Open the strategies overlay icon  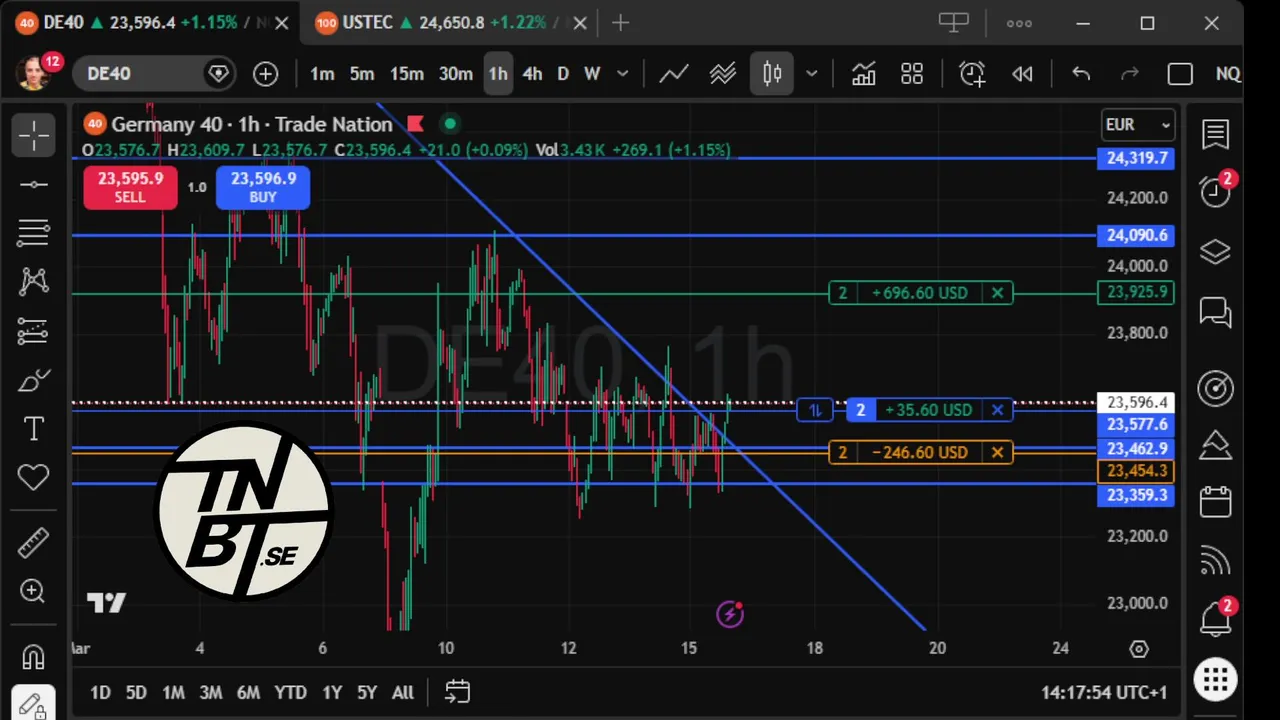click(723, 73)
